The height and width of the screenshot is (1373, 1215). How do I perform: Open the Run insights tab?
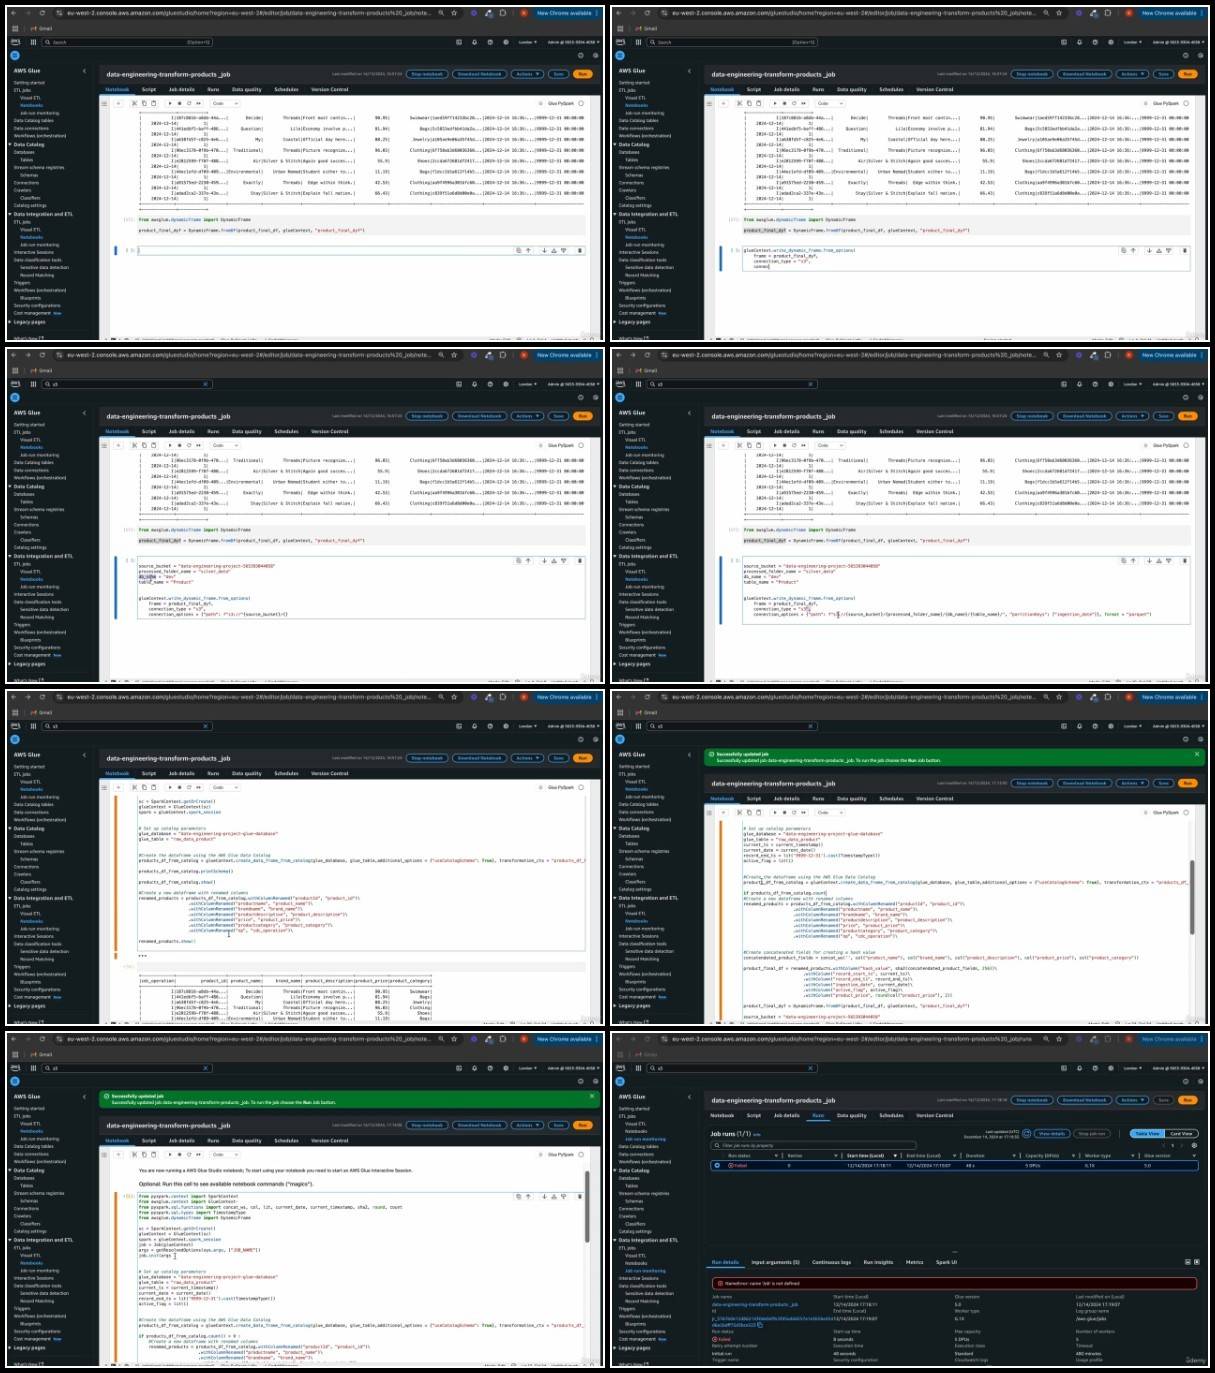pyautogui.click(x=878, y=1262)
